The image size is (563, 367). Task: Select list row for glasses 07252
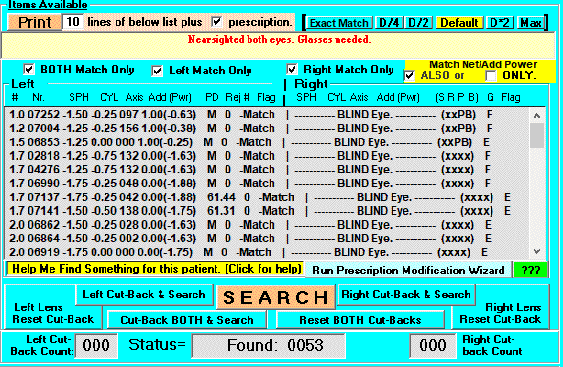pos(266,115)
